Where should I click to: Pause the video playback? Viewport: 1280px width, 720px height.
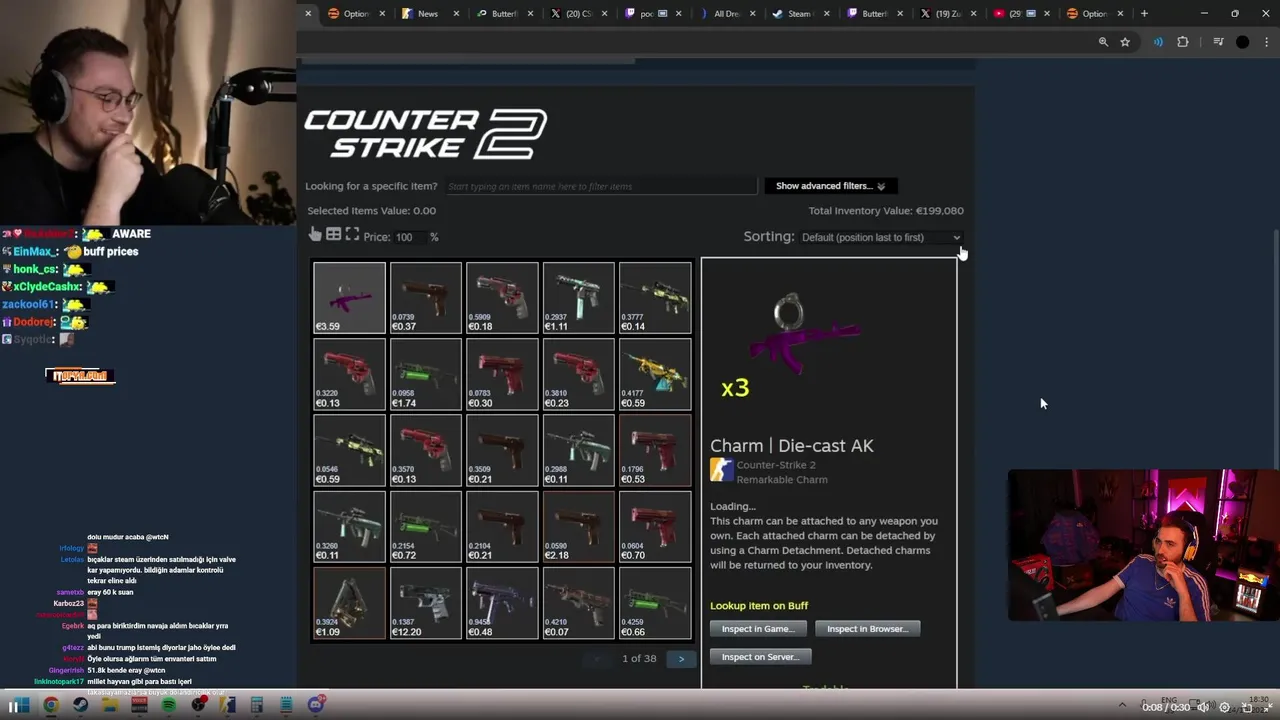[x=13, y=706]
